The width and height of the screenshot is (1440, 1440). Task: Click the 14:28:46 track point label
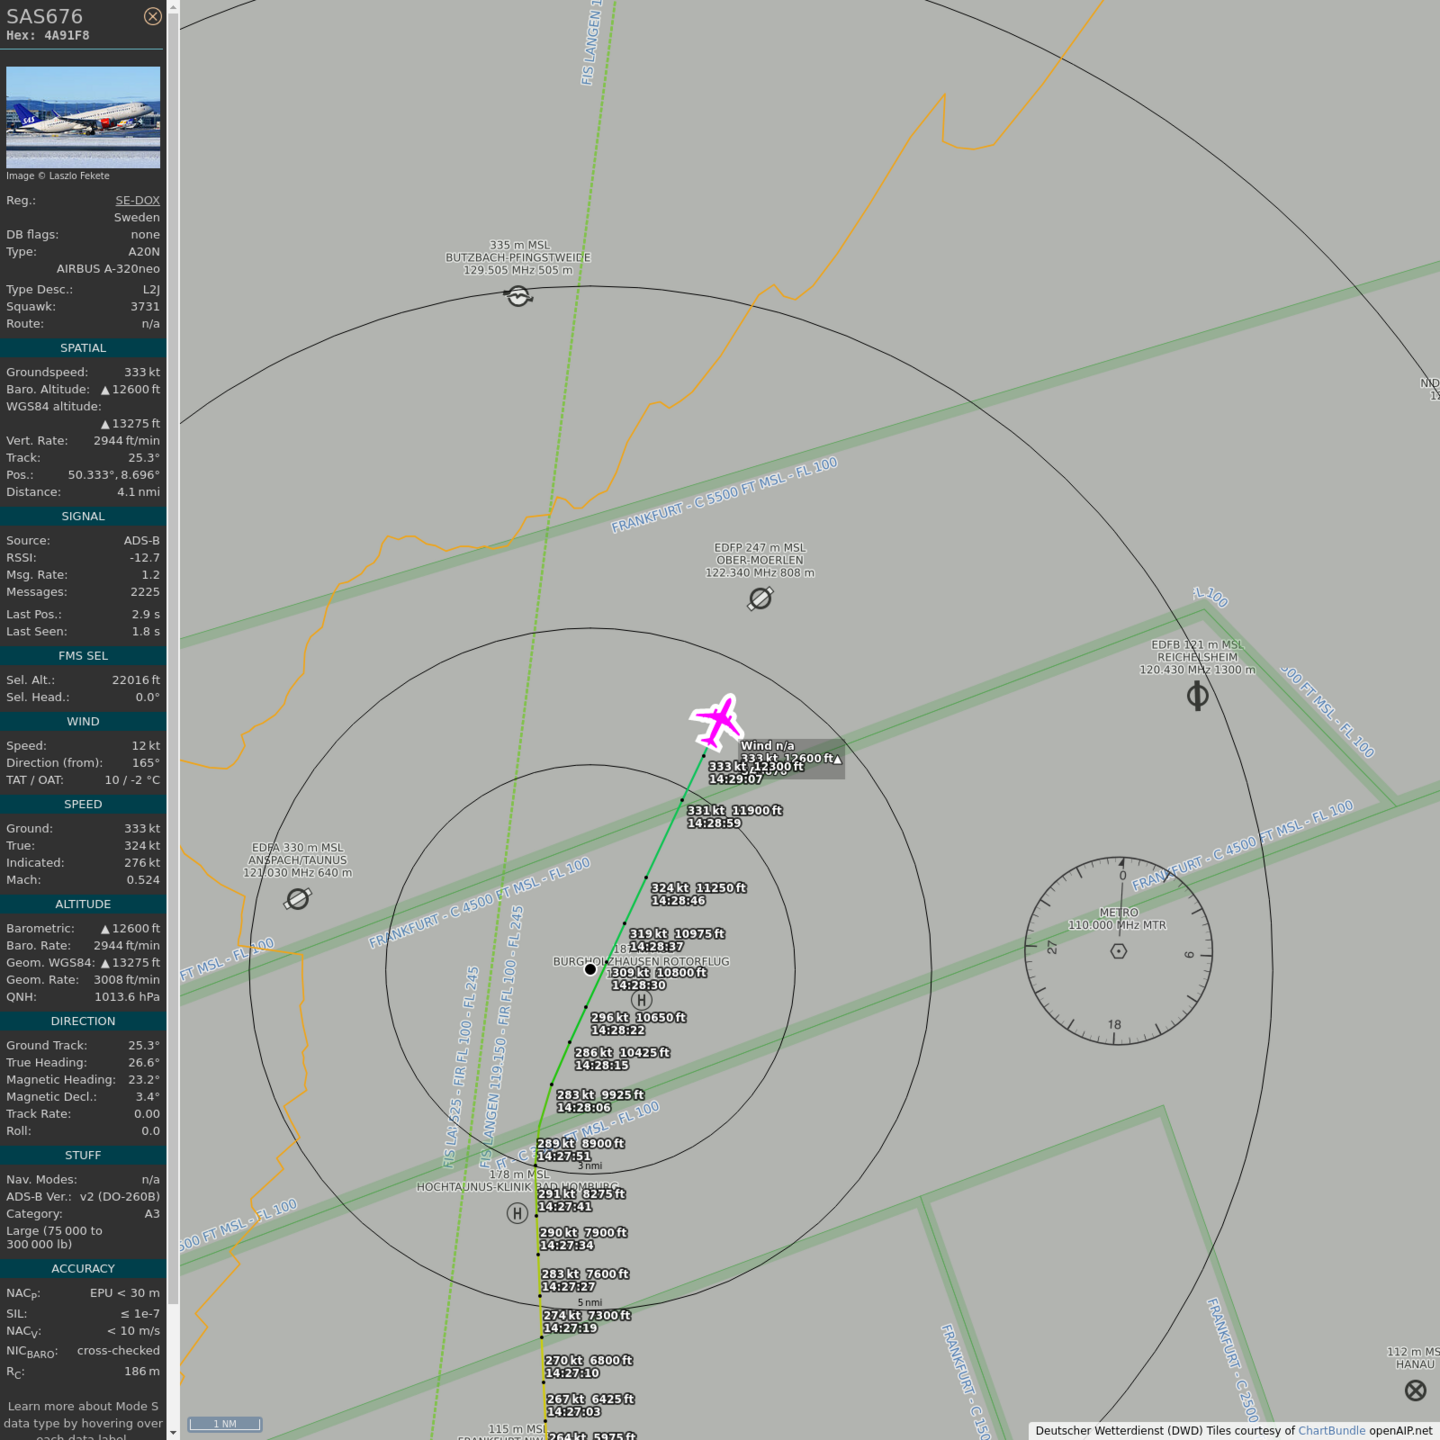coord(679,901)
